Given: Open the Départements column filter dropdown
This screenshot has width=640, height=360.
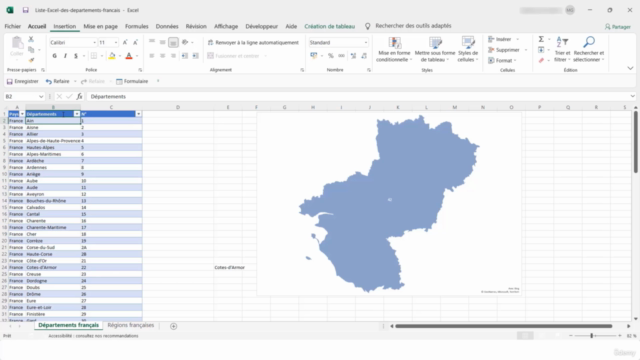Looking at the screenshot, I should pos(77,114).
